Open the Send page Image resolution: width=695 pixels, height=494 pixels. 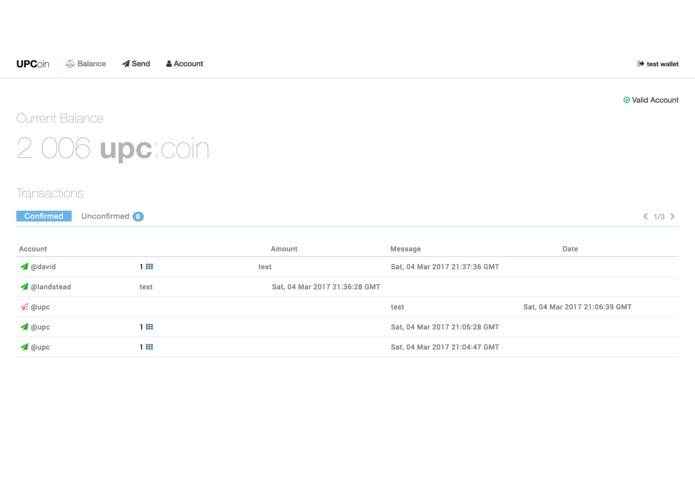[x=136, y=64]
